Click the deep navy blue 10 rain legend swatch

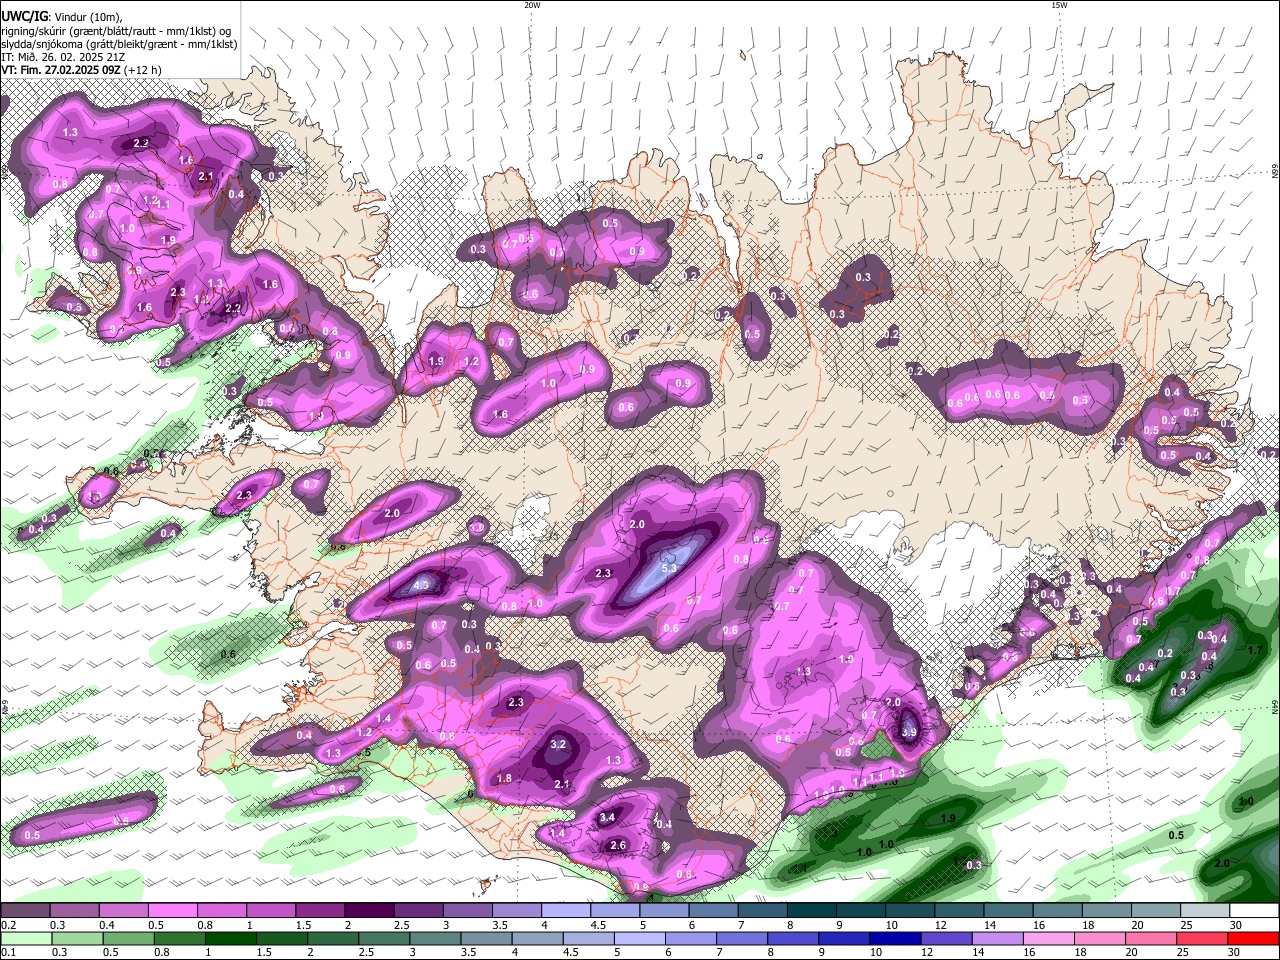point(895,939)
